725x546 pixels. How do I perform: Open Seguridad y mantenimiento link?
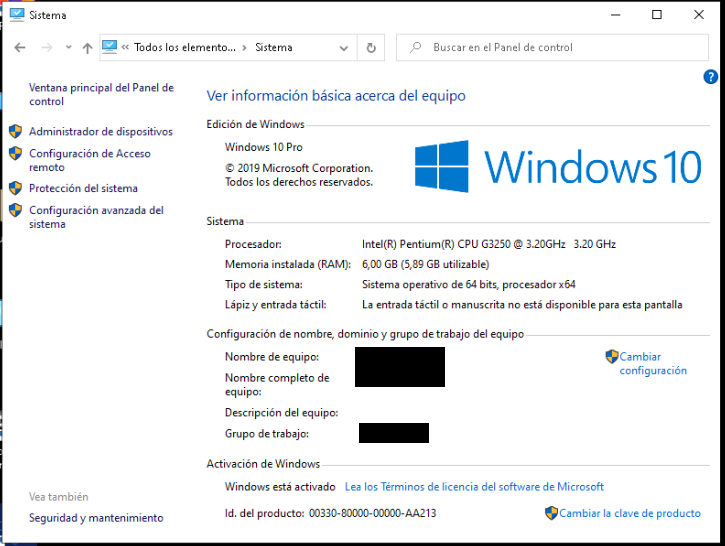(96, 518)
